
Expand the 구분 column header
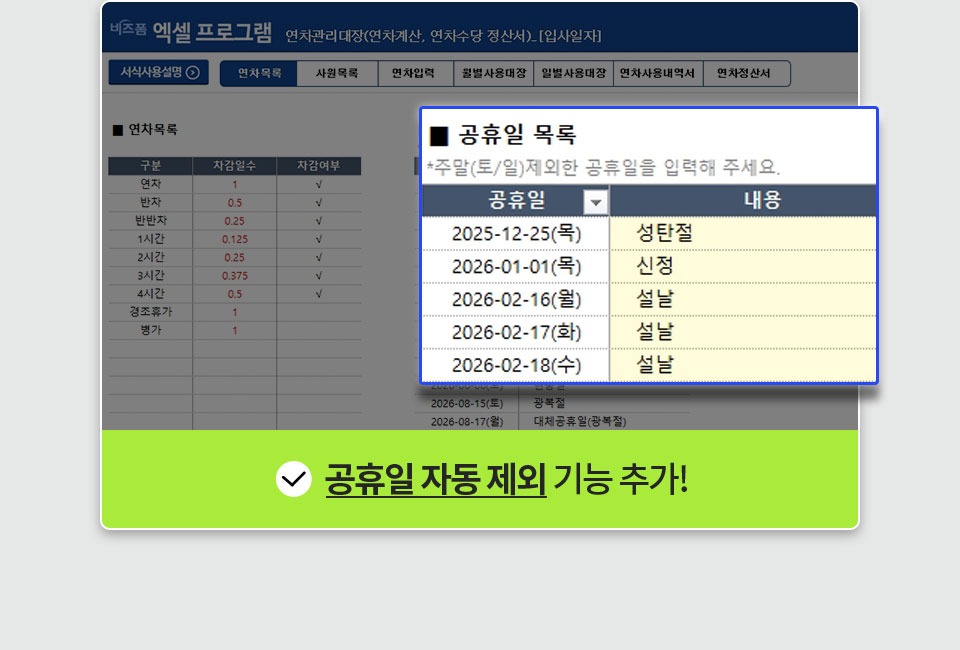pos(150,166)
